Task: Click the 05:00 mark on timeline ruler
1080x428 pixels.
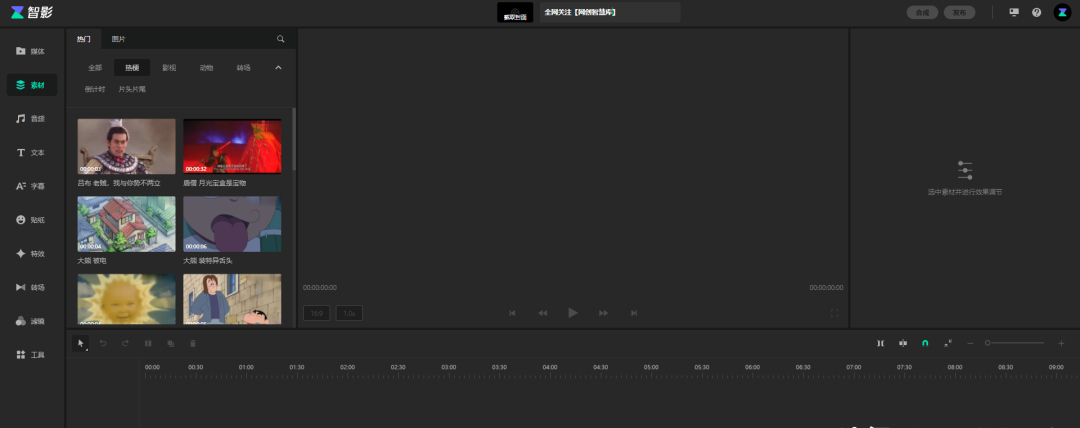Action: click(651, 367)
